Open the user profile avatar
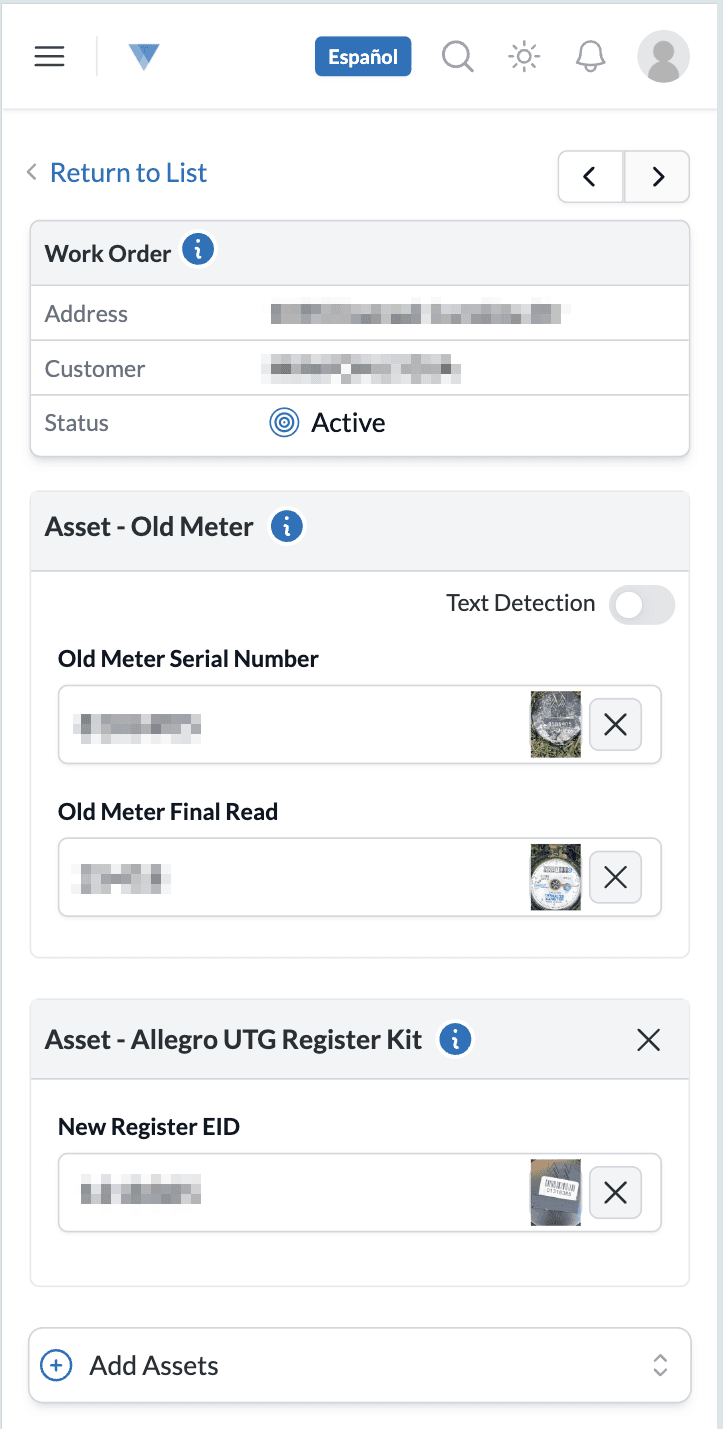This screenshot has height=1429, width=723. pos(663,56)
